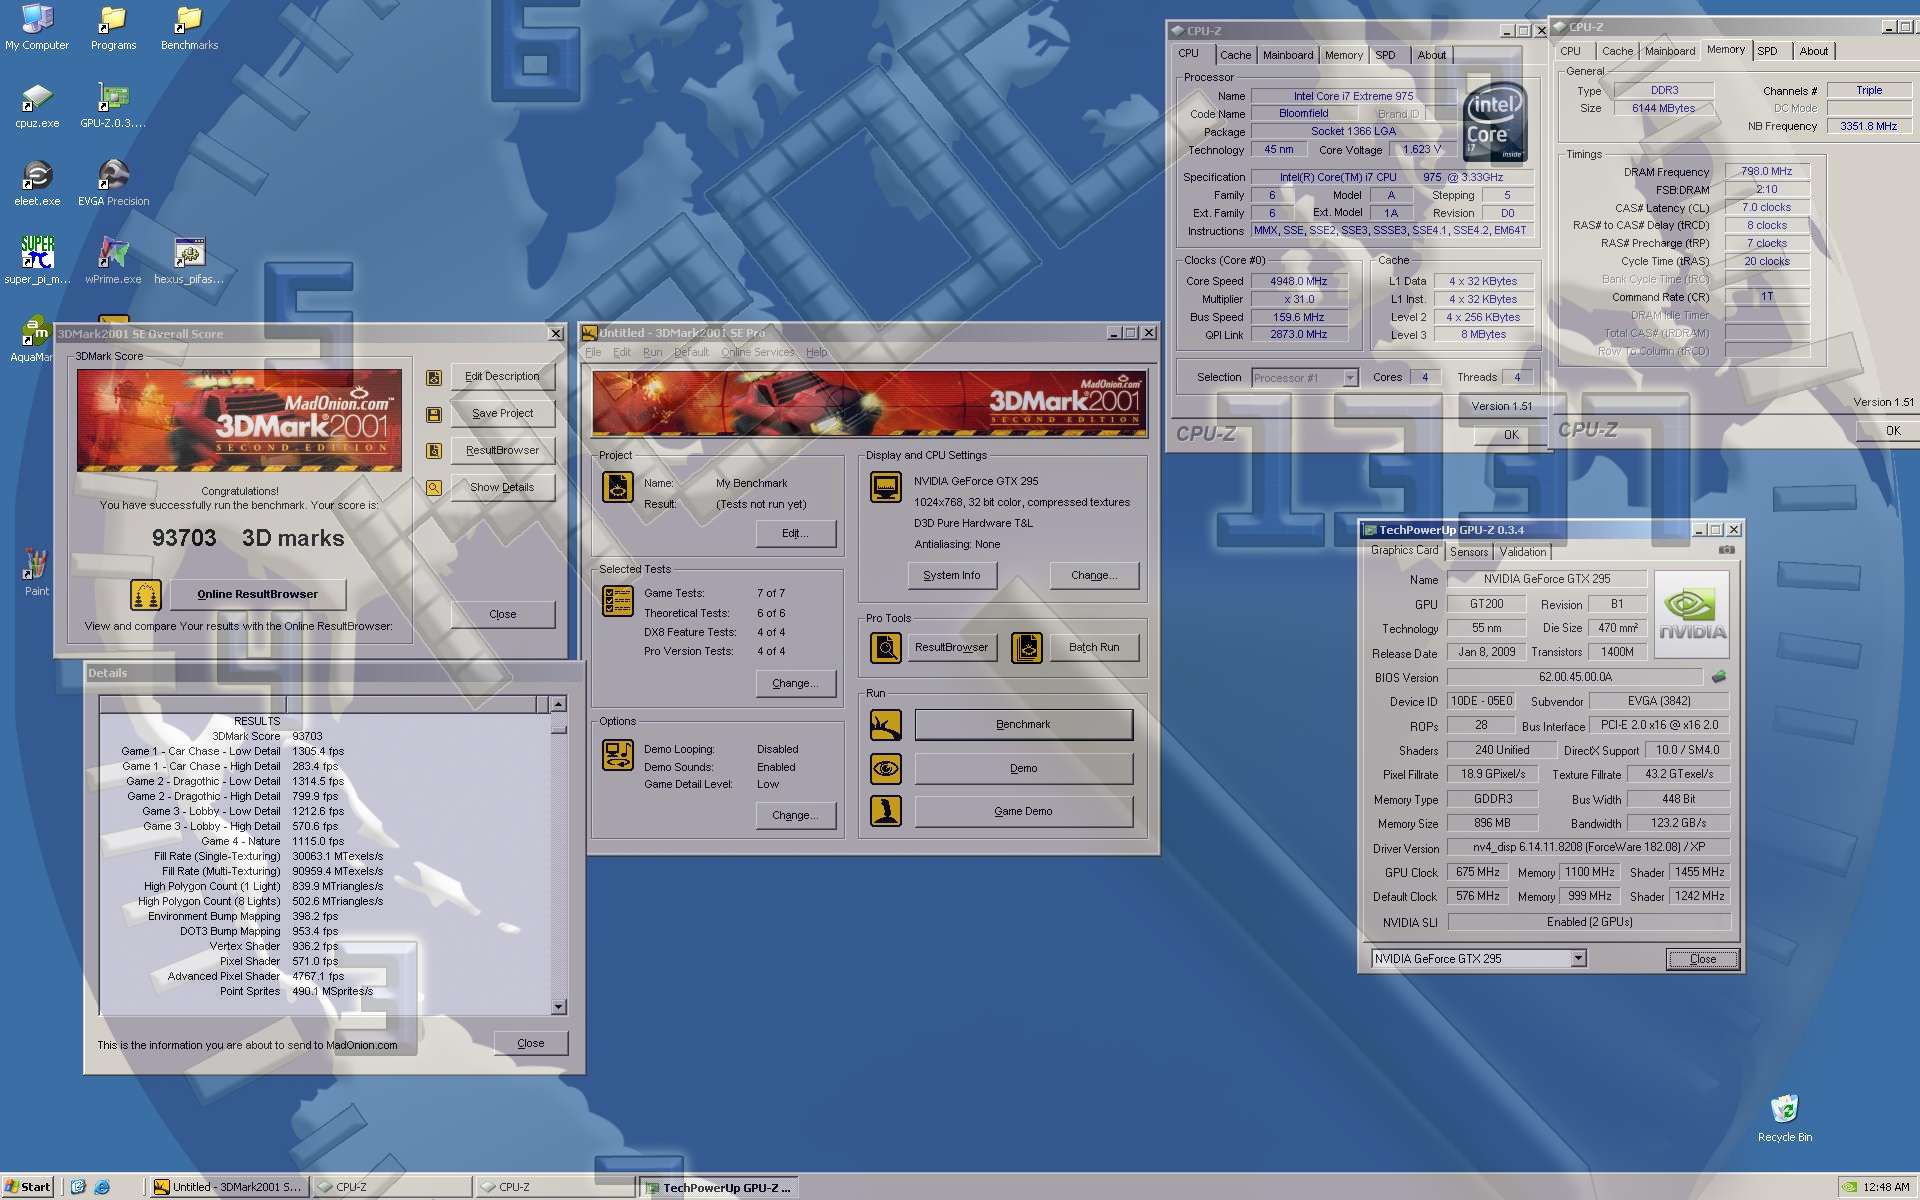Click the System Info button
Viewport: 1920px width, 1200px height.
point(951,576)
